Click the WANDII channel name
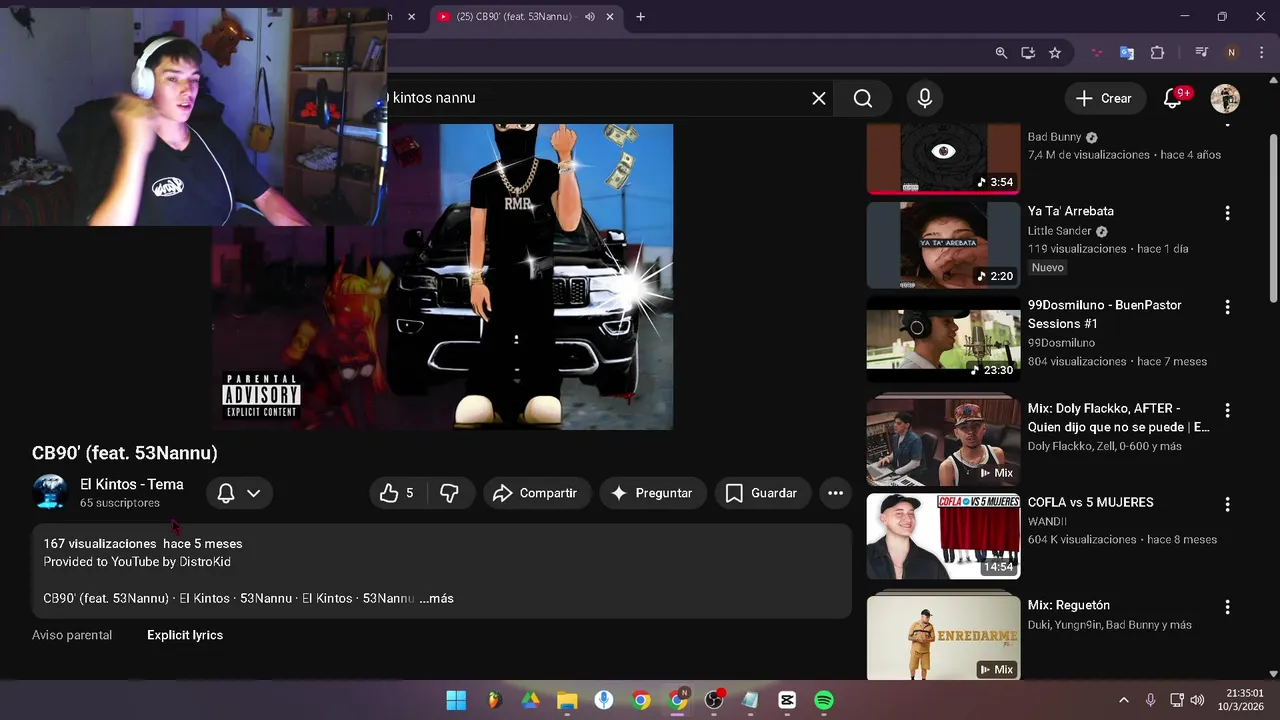 click(x=1047, y=521)
